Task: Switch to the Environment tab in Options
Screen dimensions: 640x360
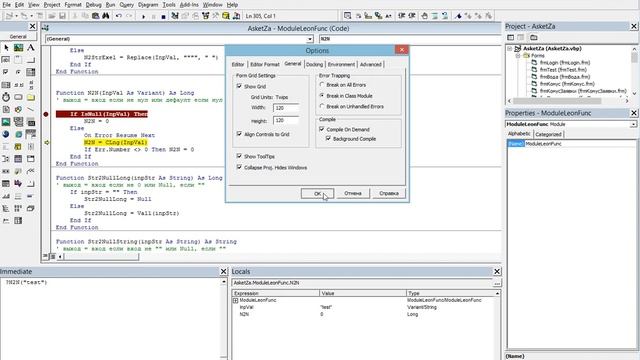Action: tap(341, 64)
